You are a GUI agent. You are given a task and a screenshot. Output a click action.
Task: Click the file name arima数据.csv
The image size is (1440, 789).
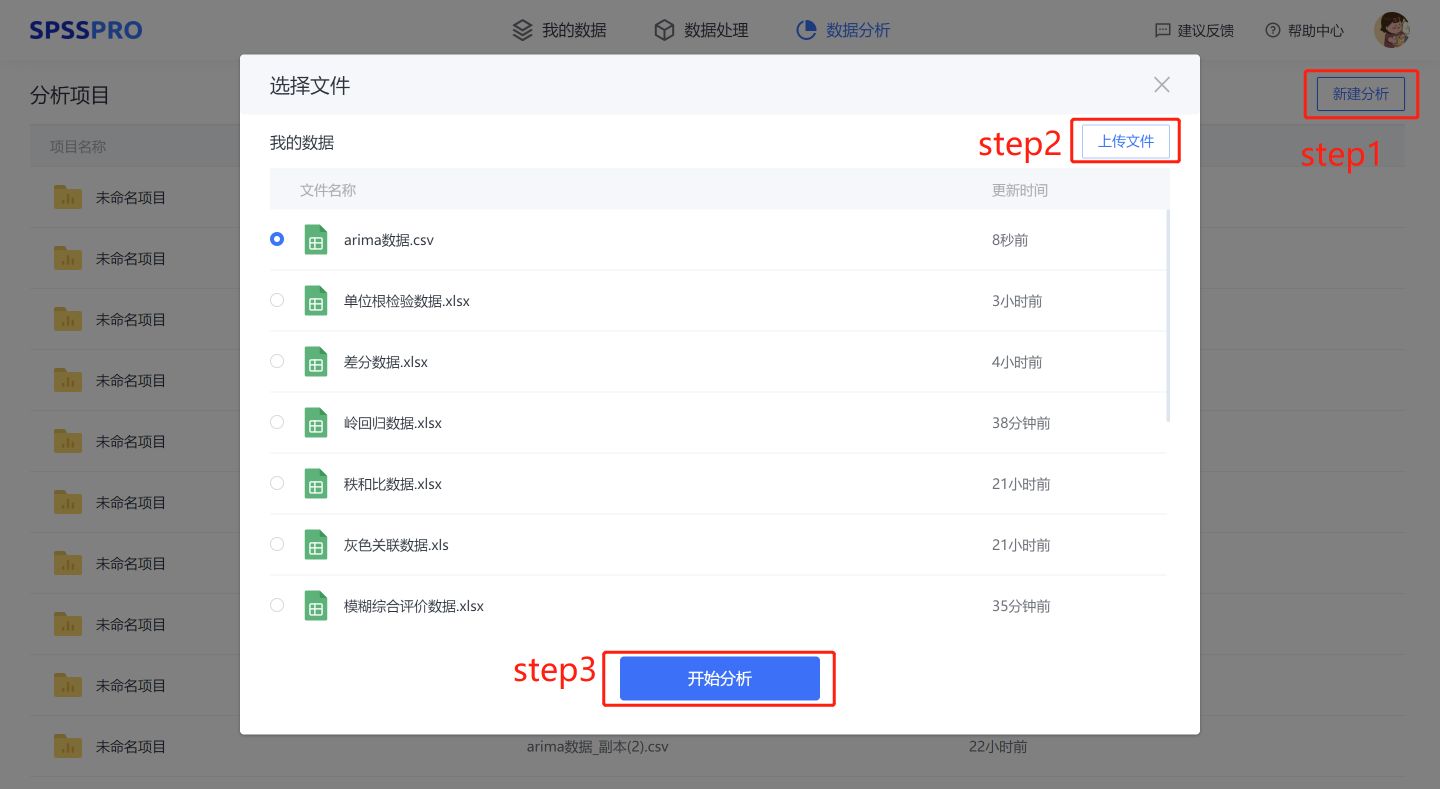(x=389, y=240)
